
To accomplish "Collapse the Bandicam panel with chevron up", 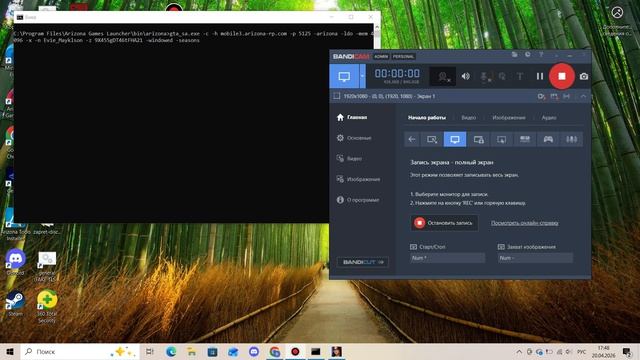I will pyautogui.click(x=583, y=96).
